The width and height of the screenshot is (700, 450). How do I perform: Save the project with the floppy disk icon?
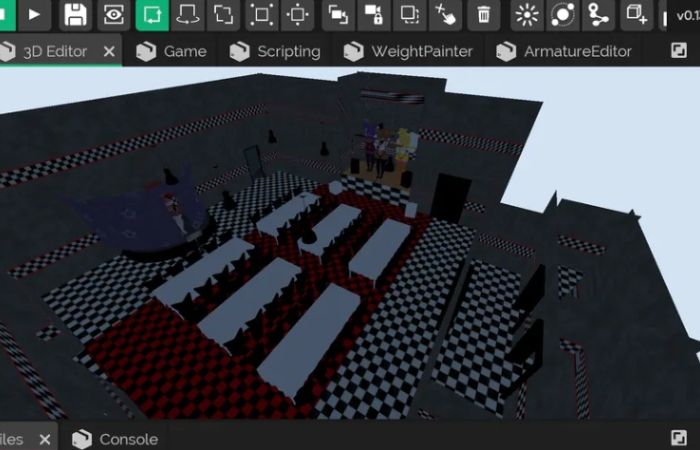point(75,15)
